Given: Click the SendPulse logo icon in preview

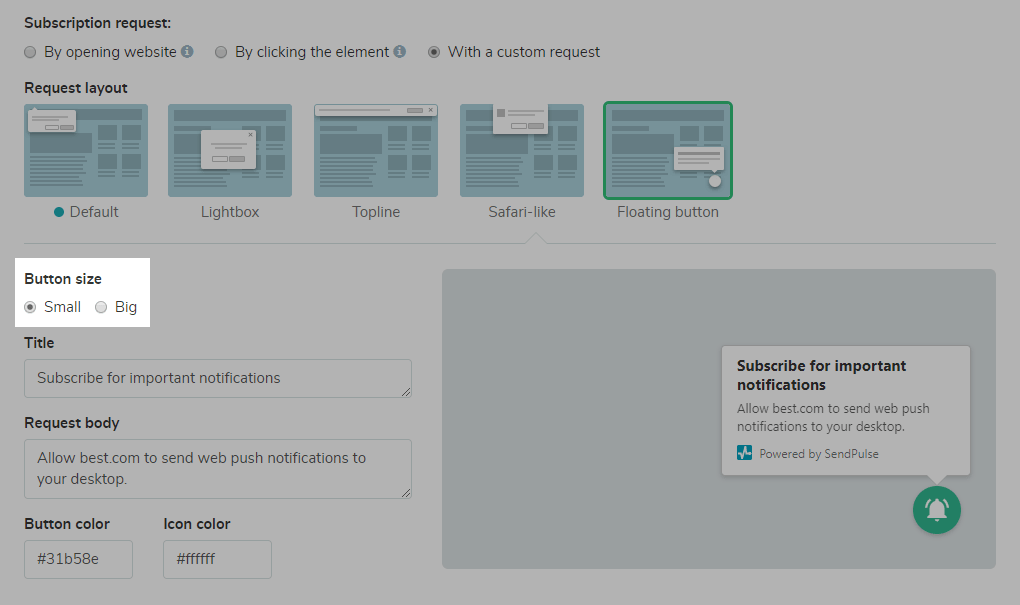Looking at the screenshot, I should 745,453.
